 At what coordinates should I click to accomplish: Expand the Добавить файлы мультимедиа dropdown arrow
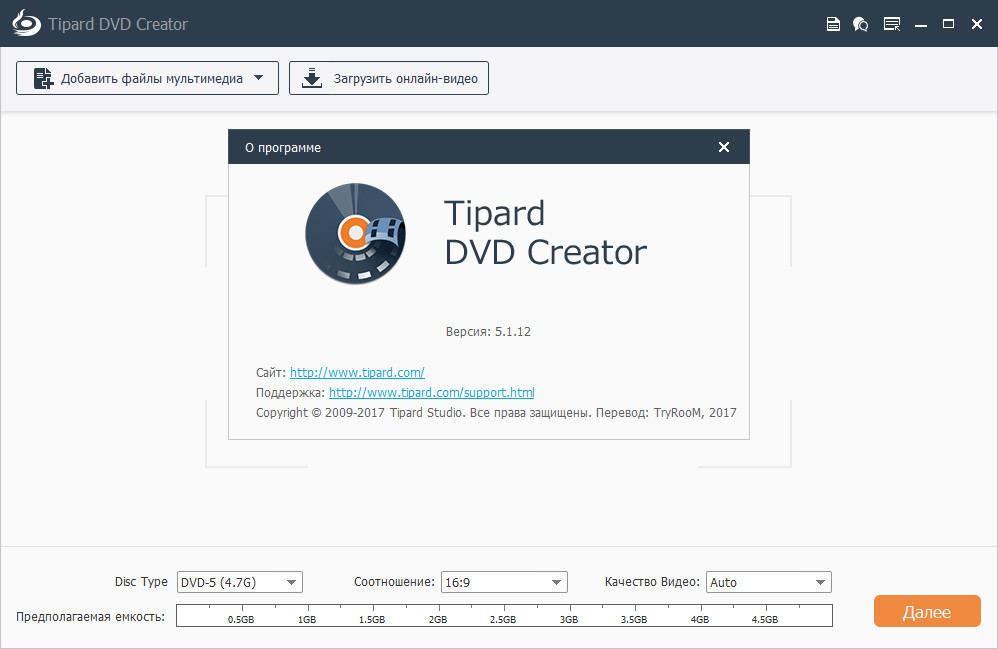coord(258,78)
